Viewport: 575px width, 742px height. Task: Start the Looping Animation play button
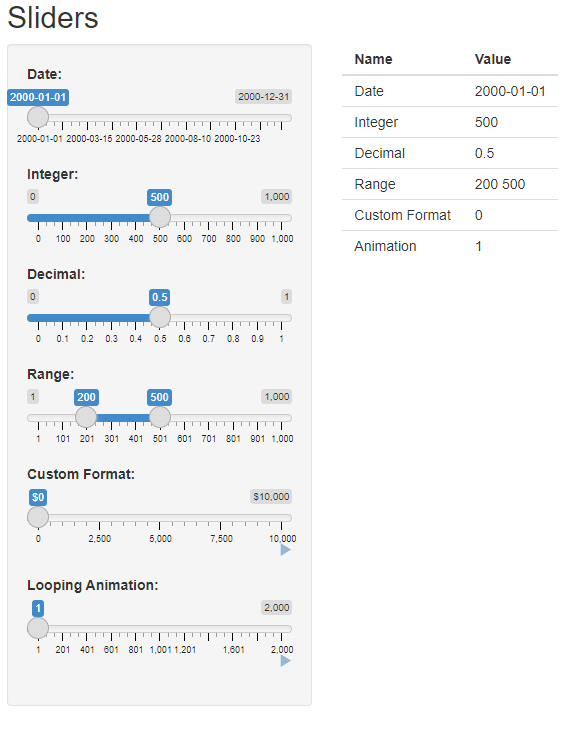(x=285, y=661)
